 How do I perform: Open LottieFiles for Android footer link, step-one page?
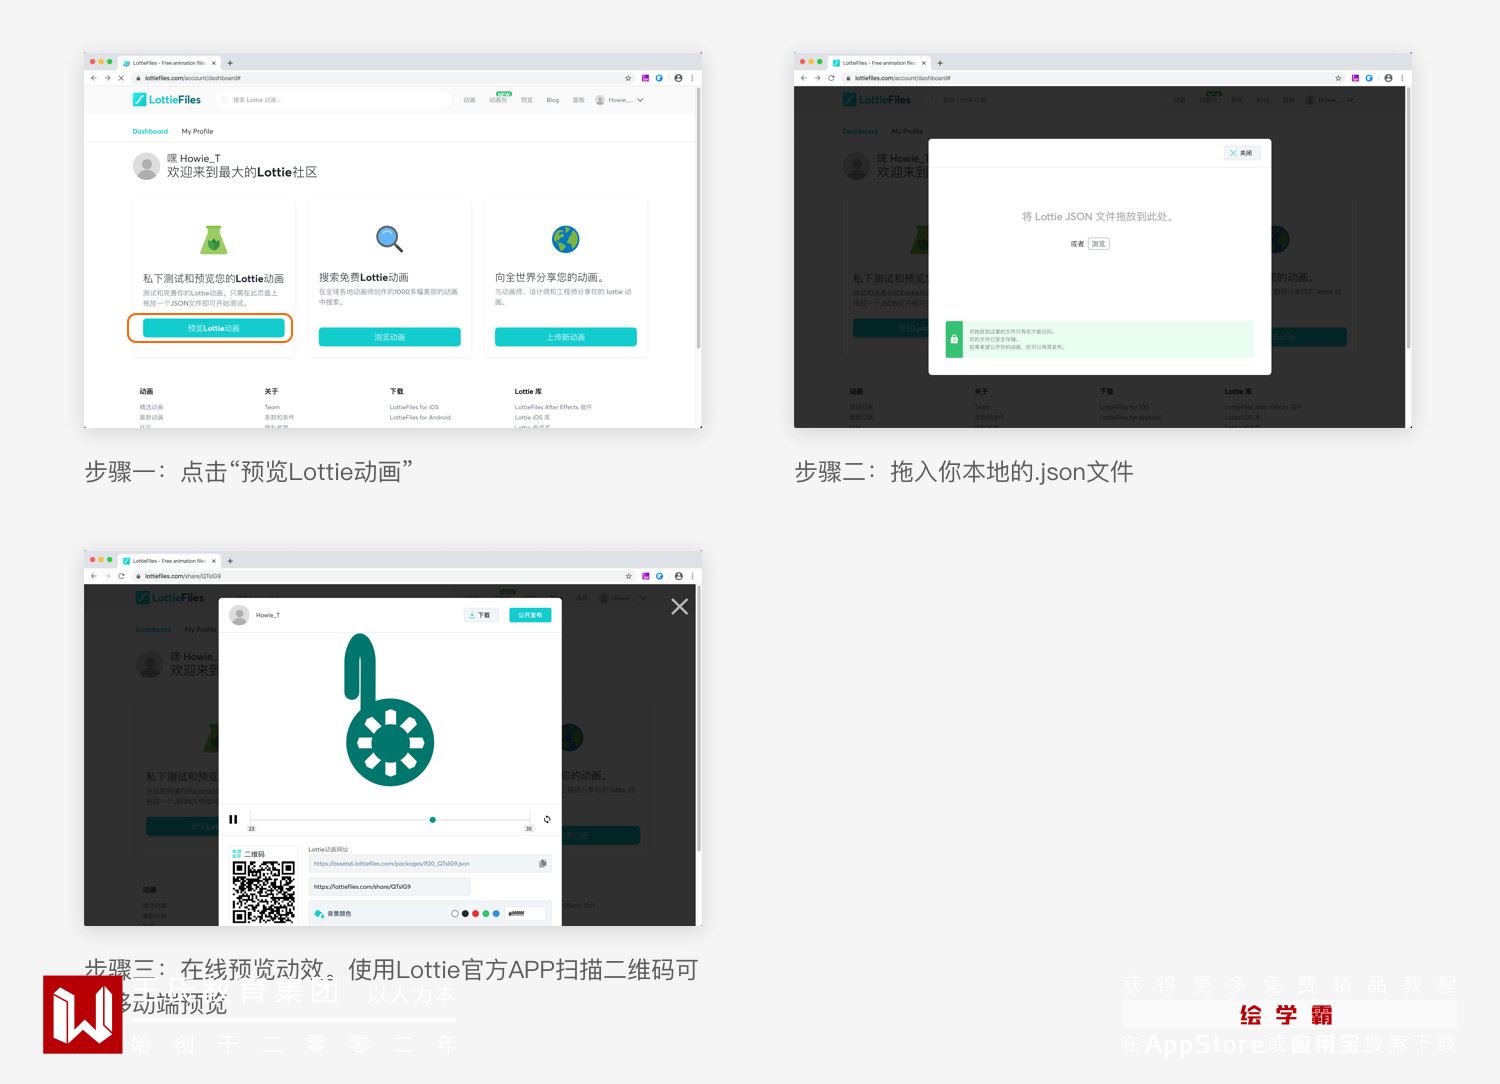click(420, 417)
